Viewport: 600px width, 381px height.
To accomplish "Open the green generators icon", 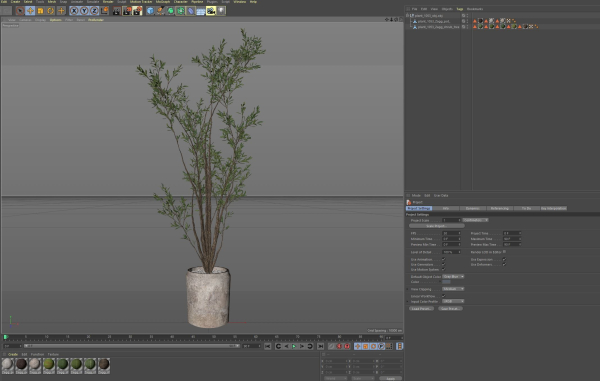I will click(171, 11).
